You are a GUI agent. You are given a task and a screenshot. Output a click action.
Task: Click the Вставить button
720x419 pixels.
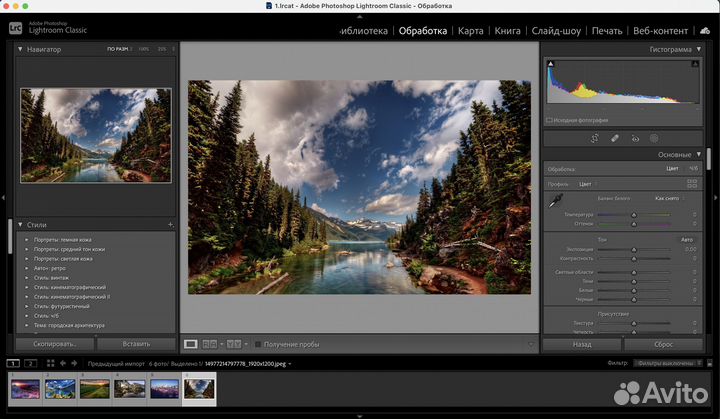tap(136, 344)
